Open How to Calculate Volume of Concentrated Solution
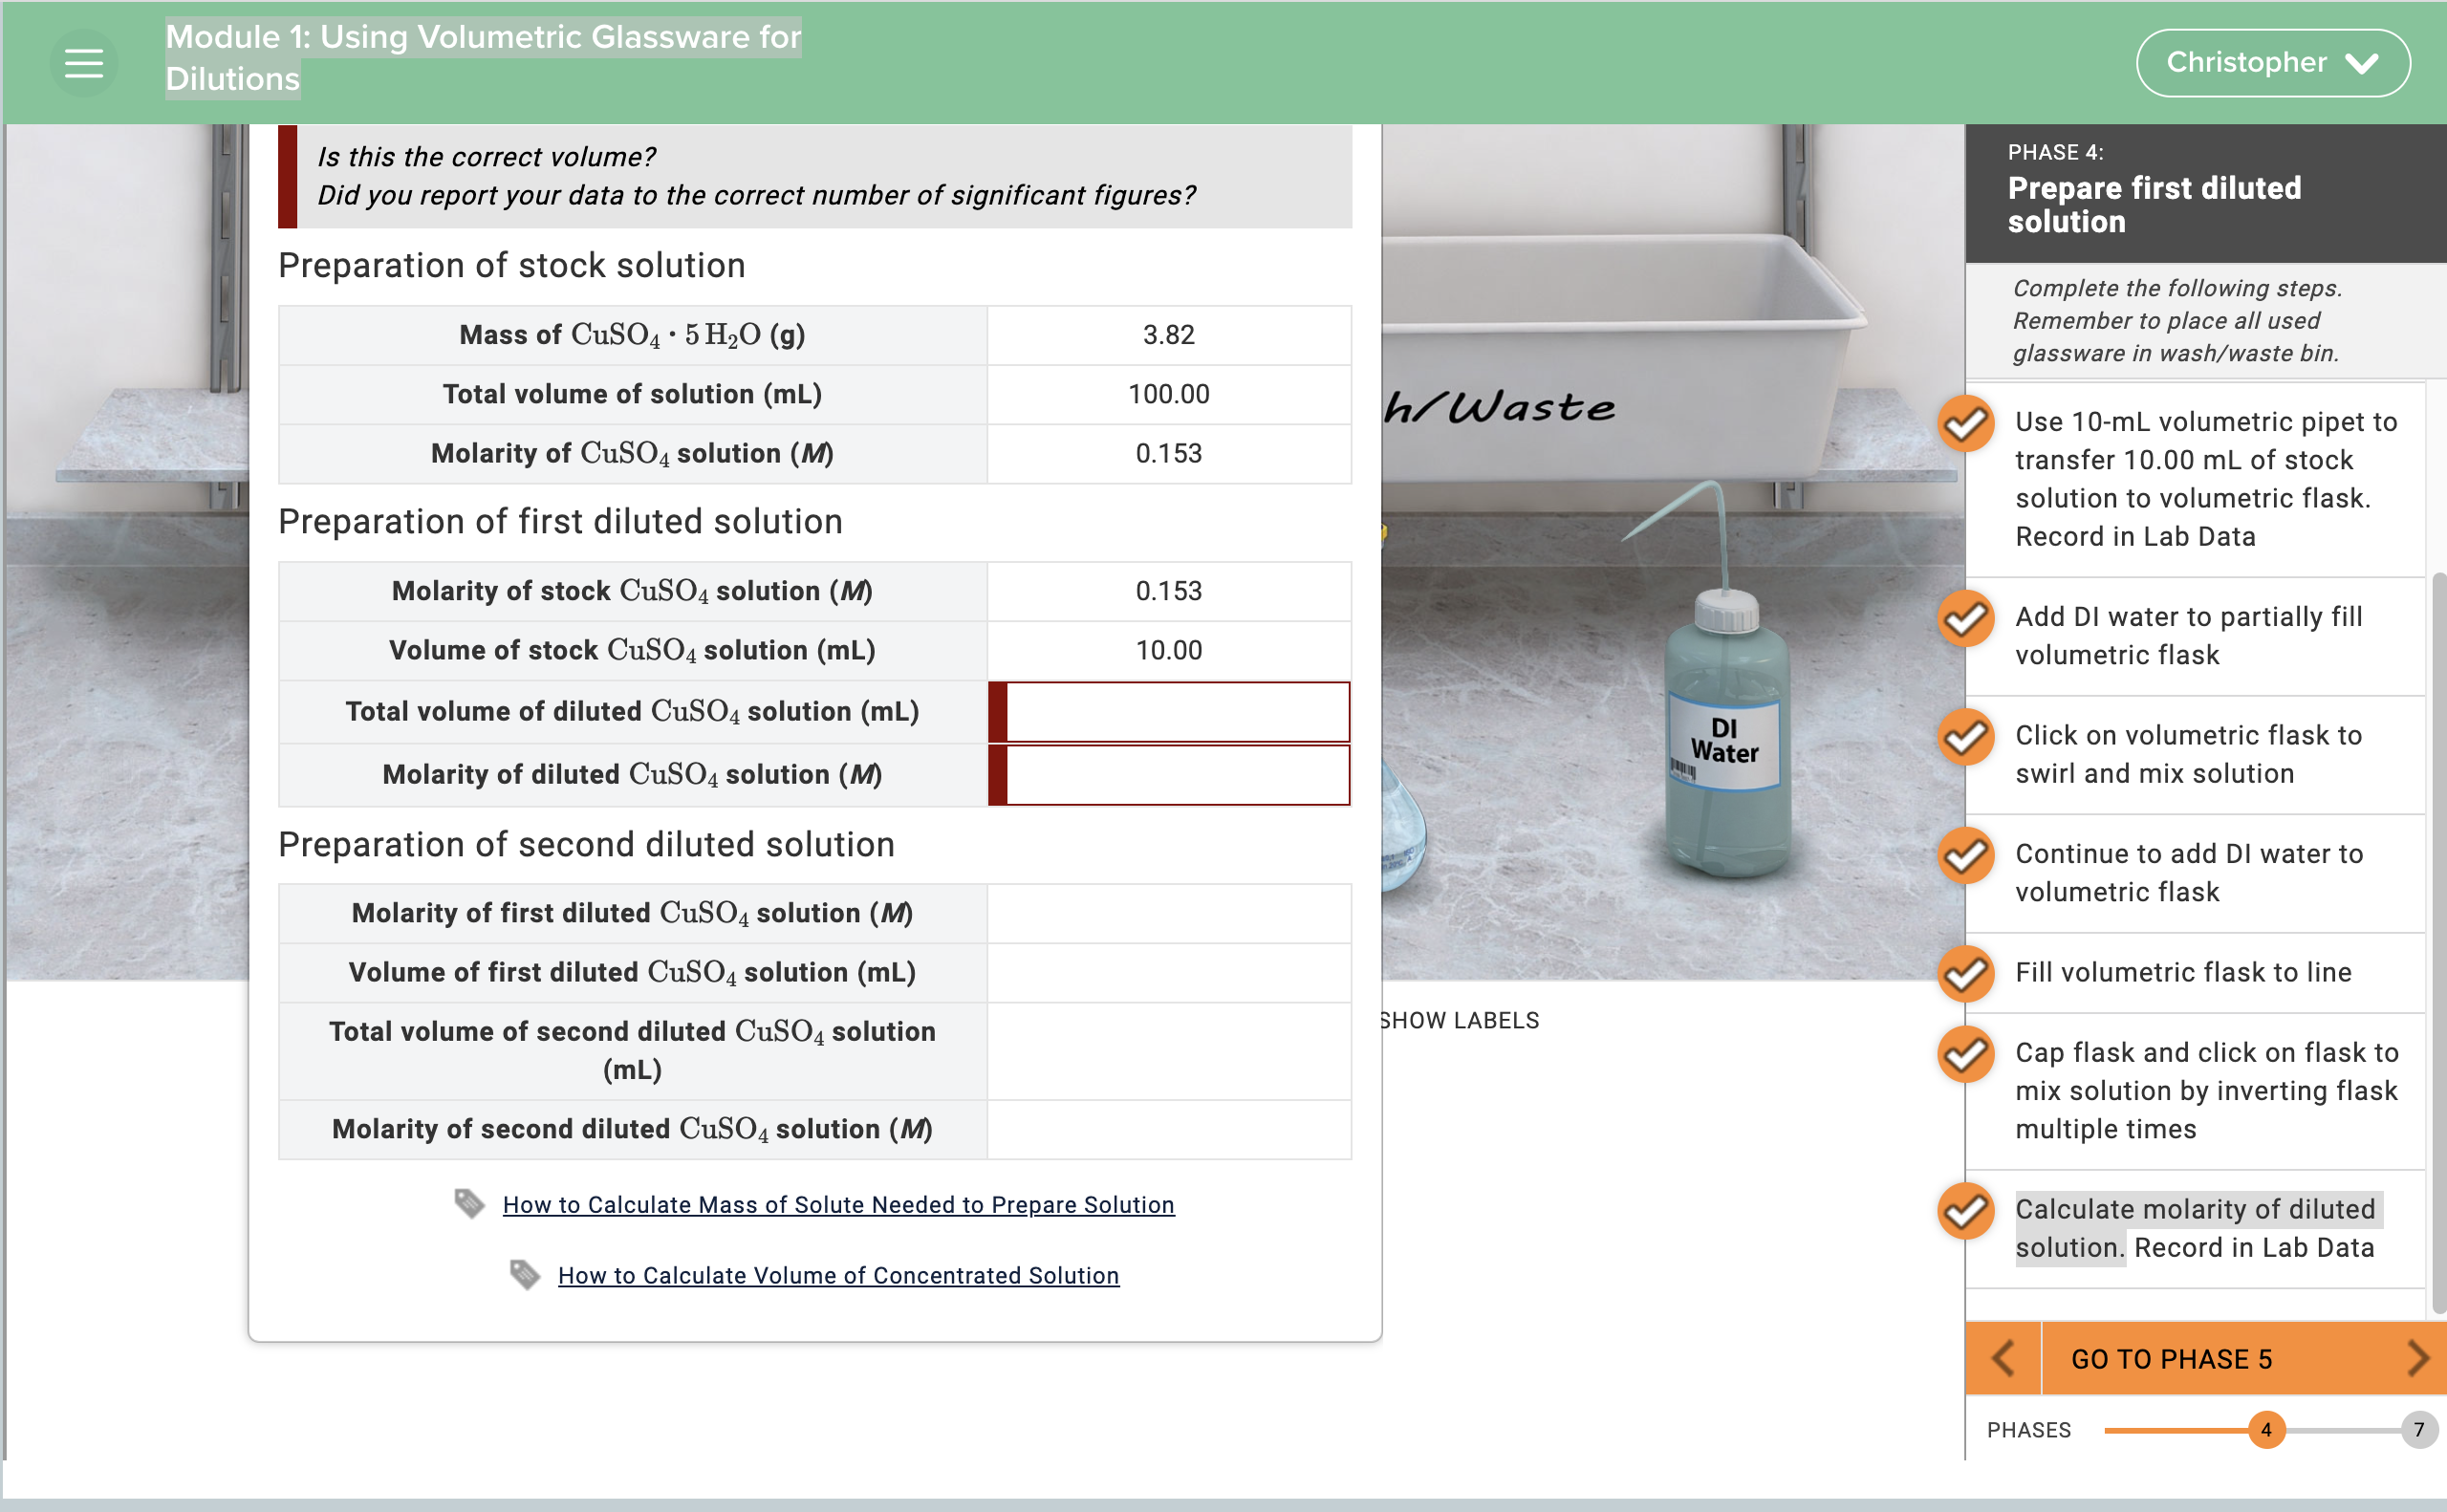2447x1512 pixels. point(838,1276)
